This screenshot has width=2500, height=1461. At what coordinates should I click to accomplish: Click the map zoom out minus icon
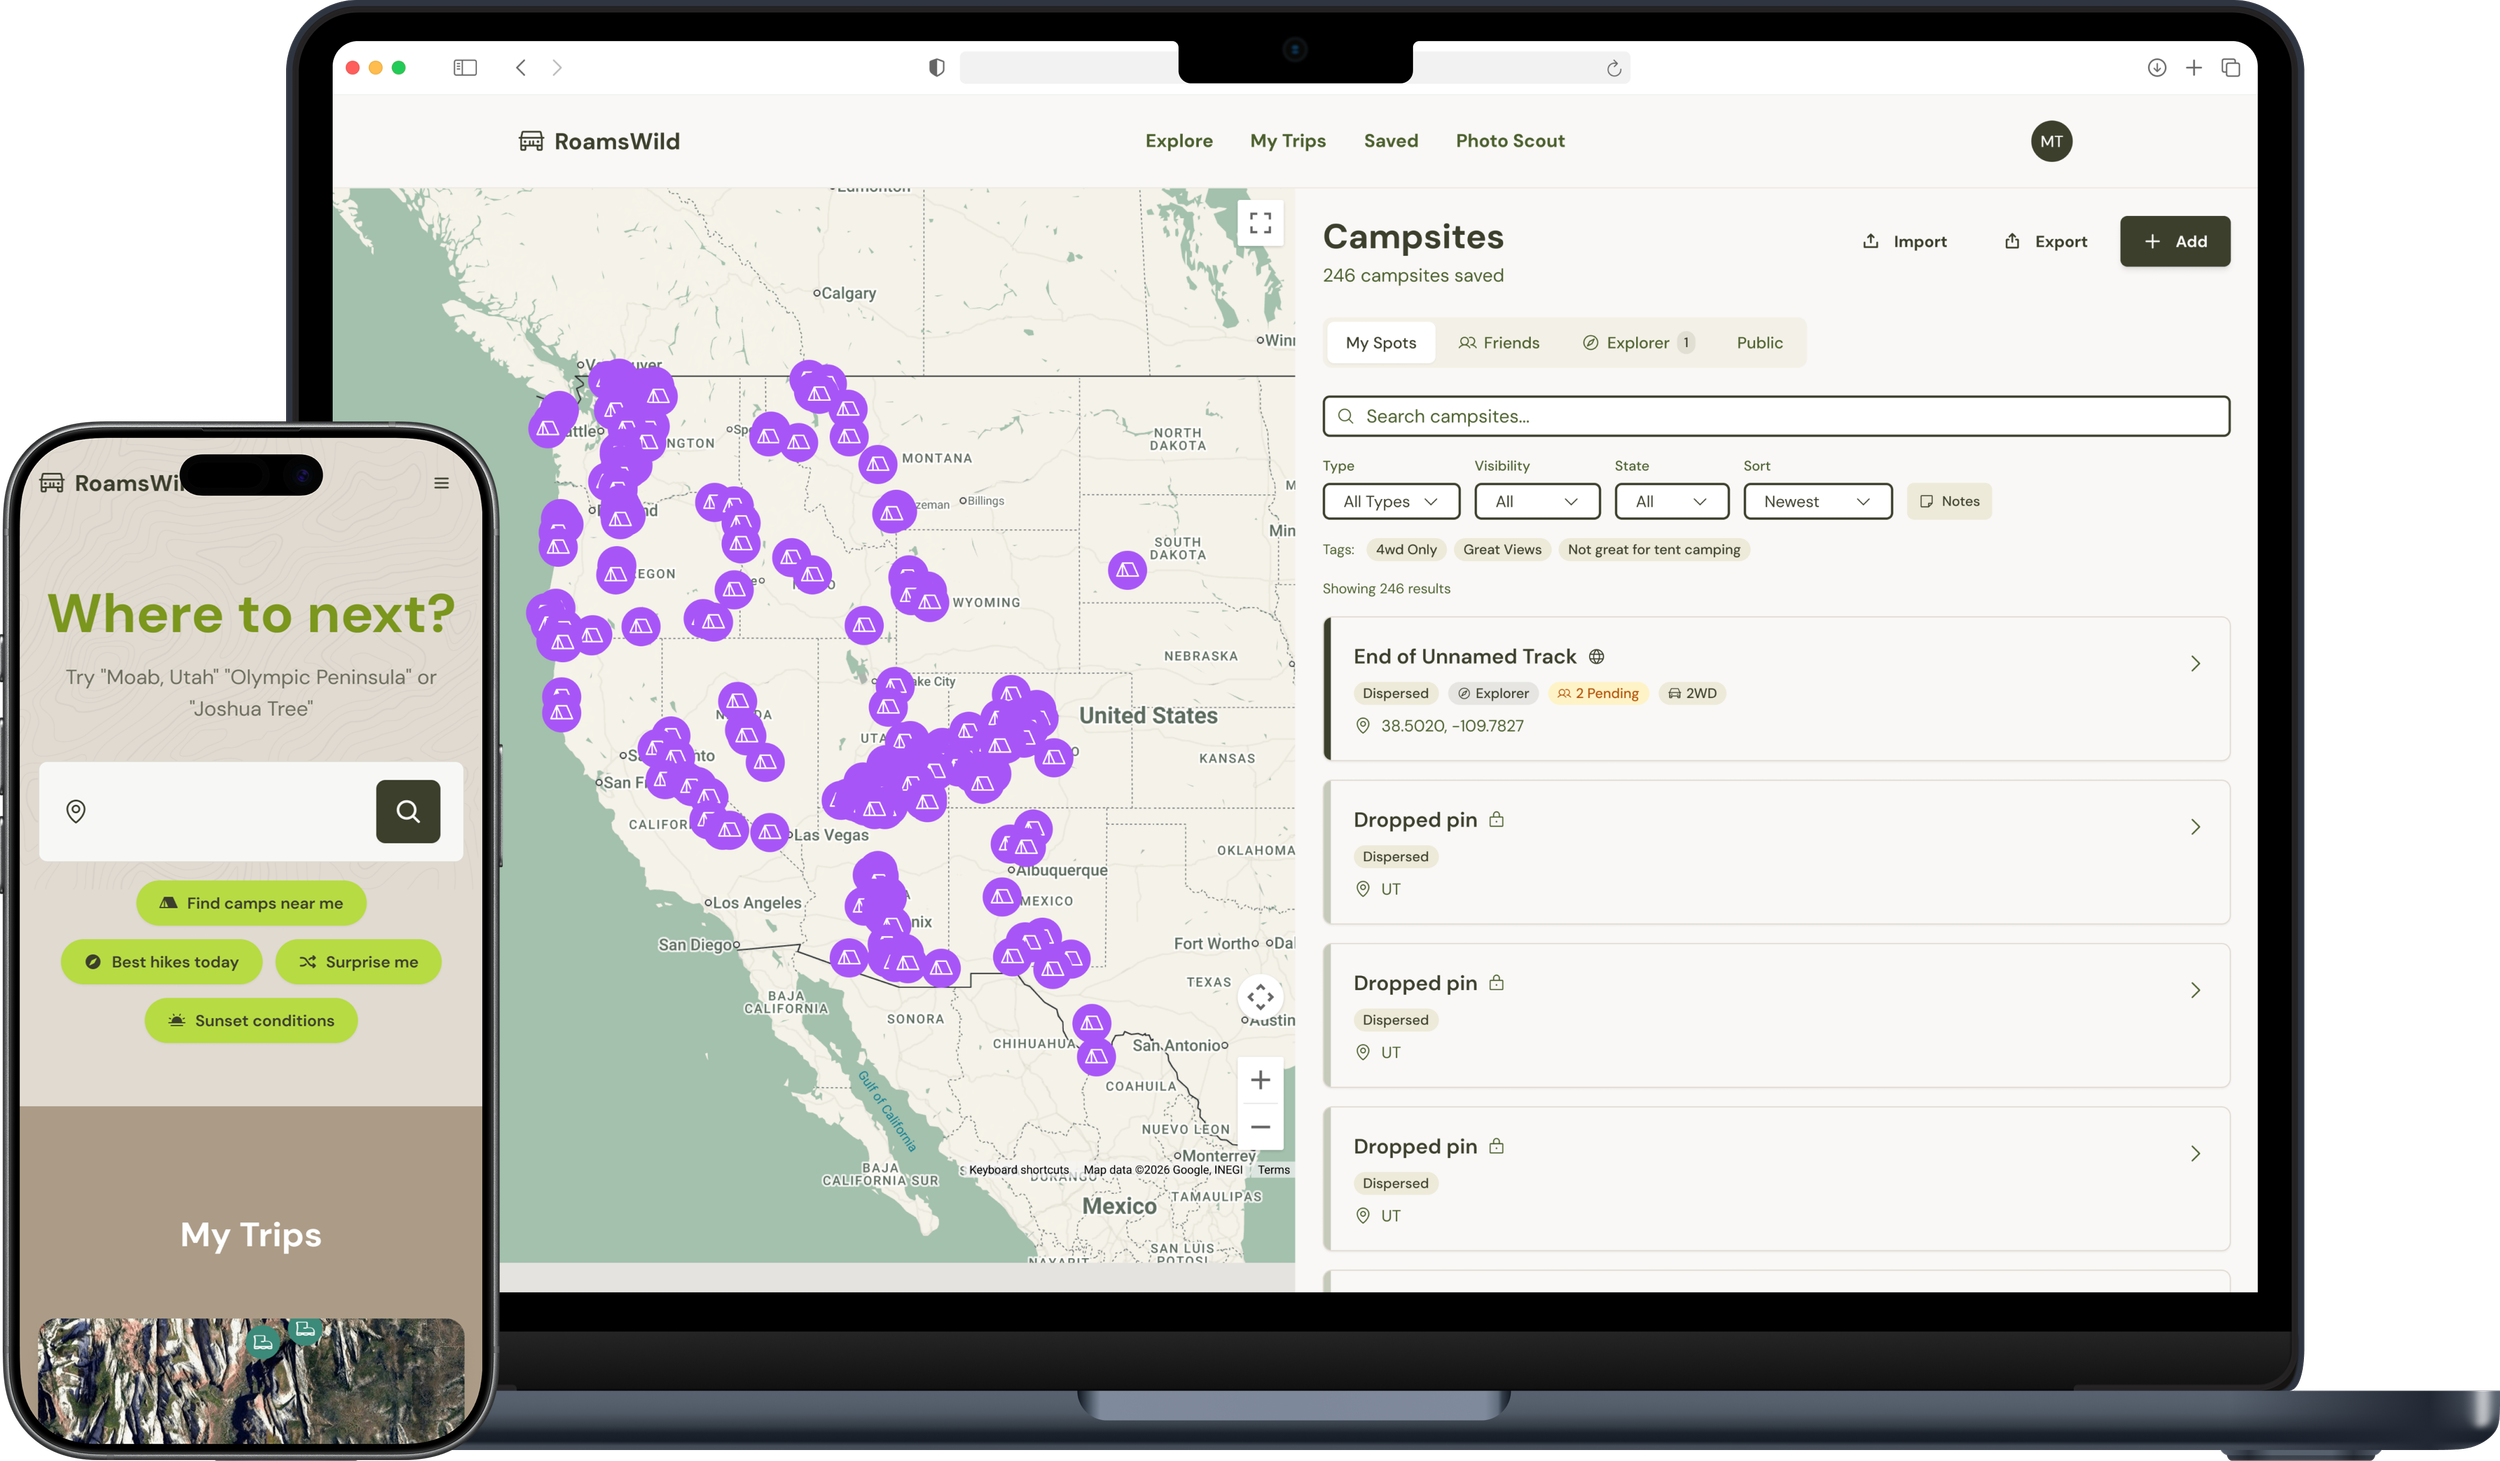pos(1260,1127)
